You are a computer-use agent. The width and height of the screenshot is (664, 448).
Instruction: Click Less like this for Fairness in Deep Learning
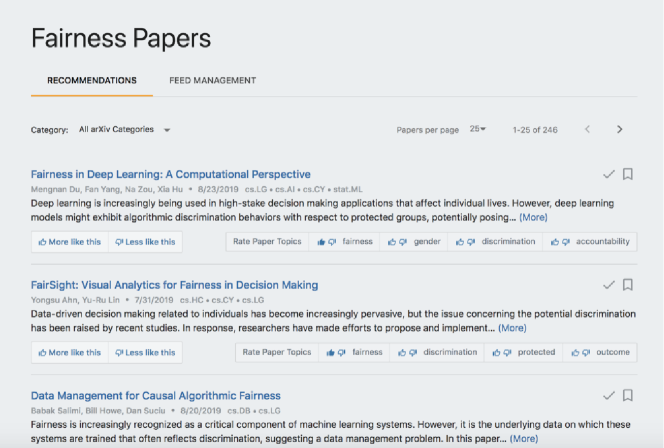145,242
